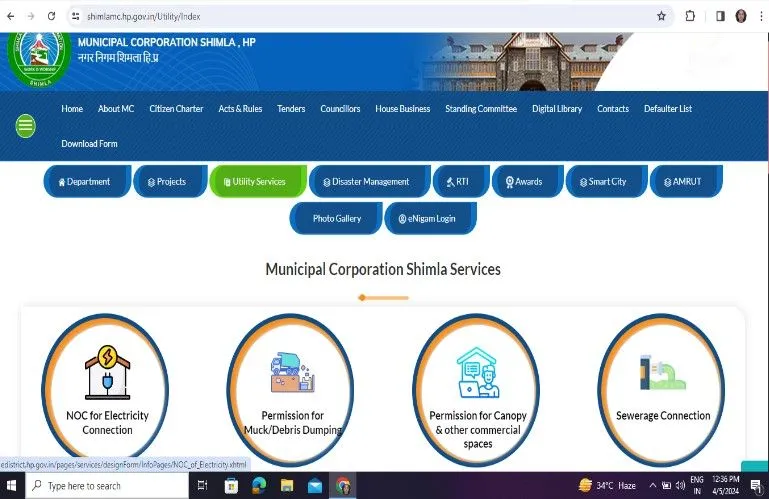This screenshot has width=769, height=499.
Task: Click the green hamburger menu icon
Action: [26, 126]
